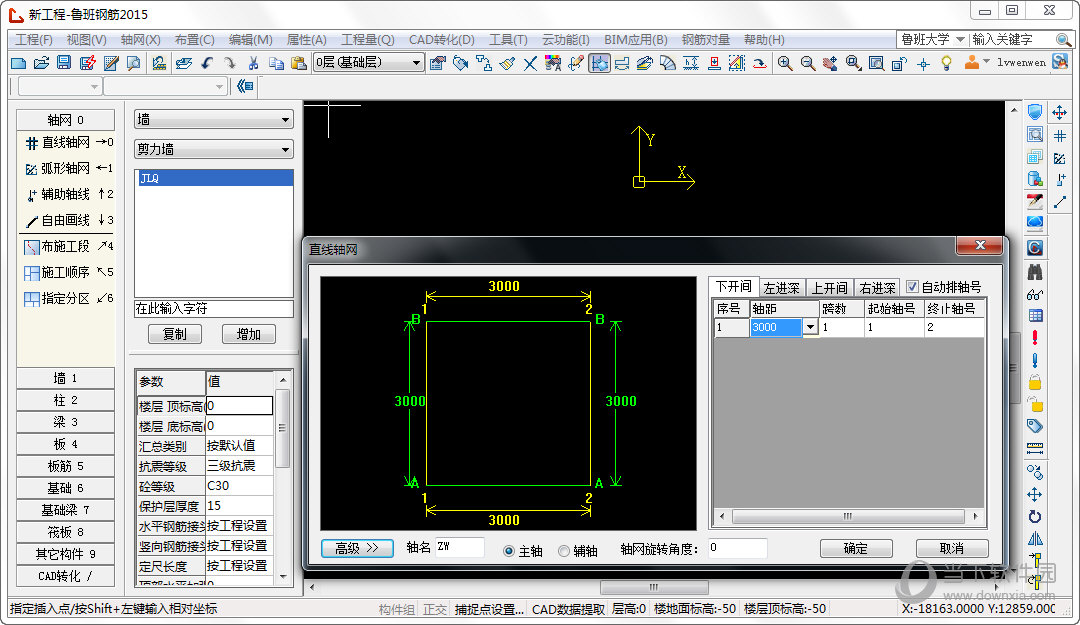Open a file with the folder icon
1080x625 pixels.
[41, 63]
